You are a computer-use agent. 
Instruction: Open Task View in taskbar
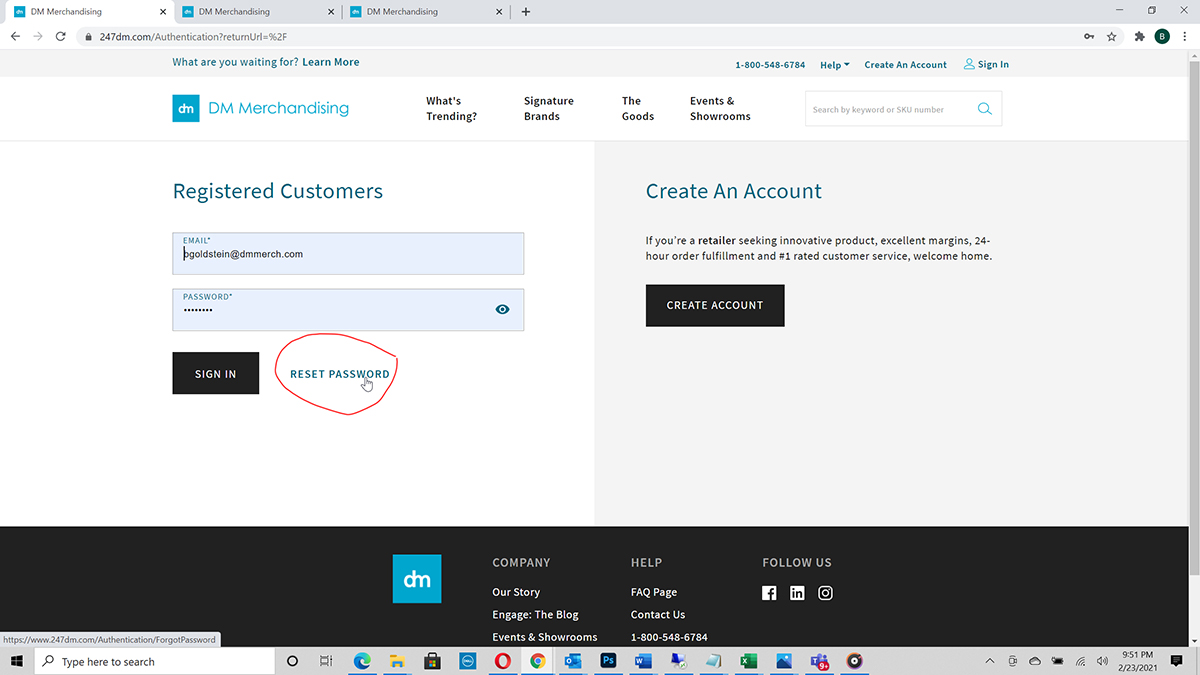(x=326, y=661)
